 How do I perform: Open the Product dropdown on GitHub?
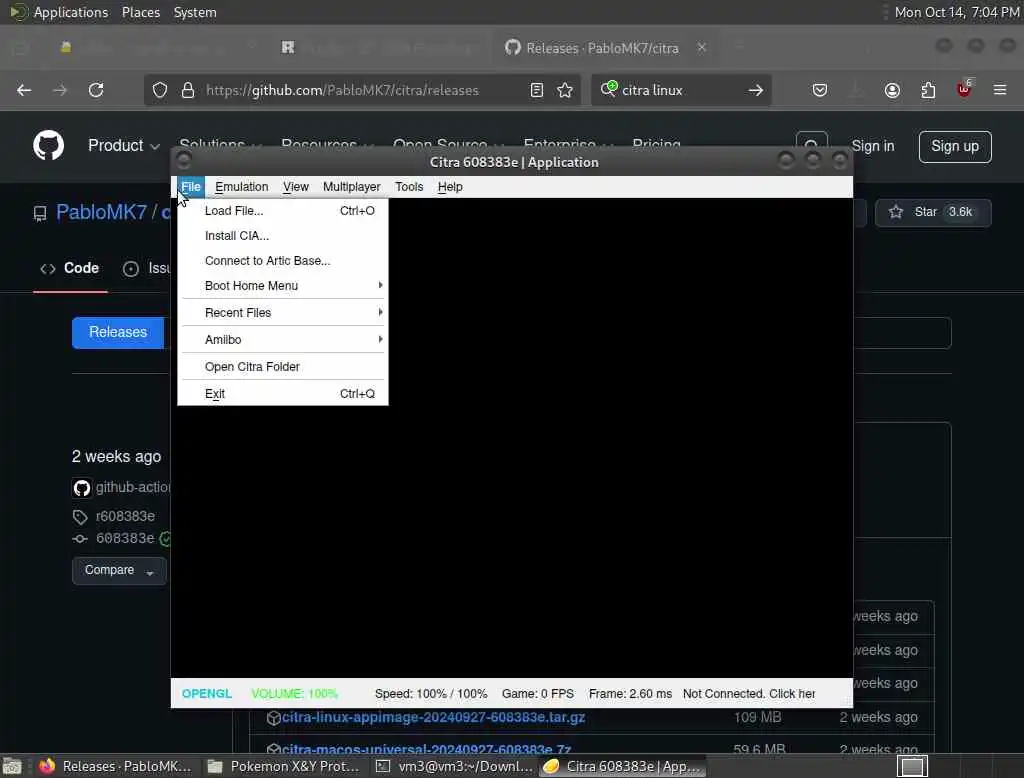[123, 145]
